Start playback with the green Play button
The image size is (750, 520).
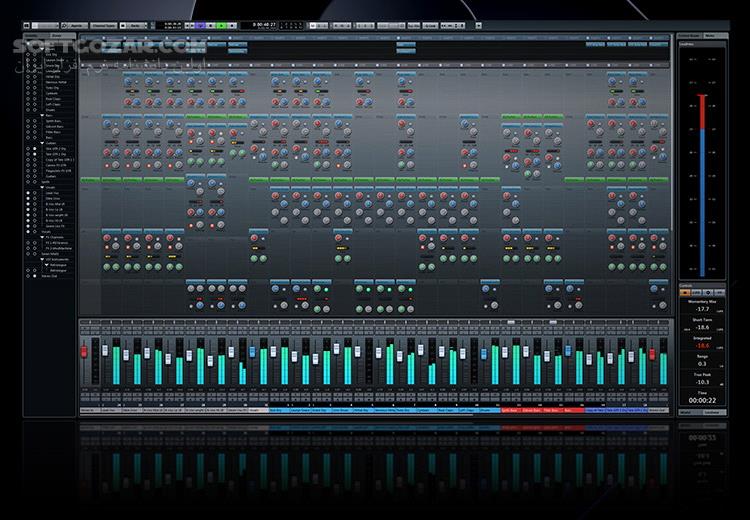coord(221,25)
